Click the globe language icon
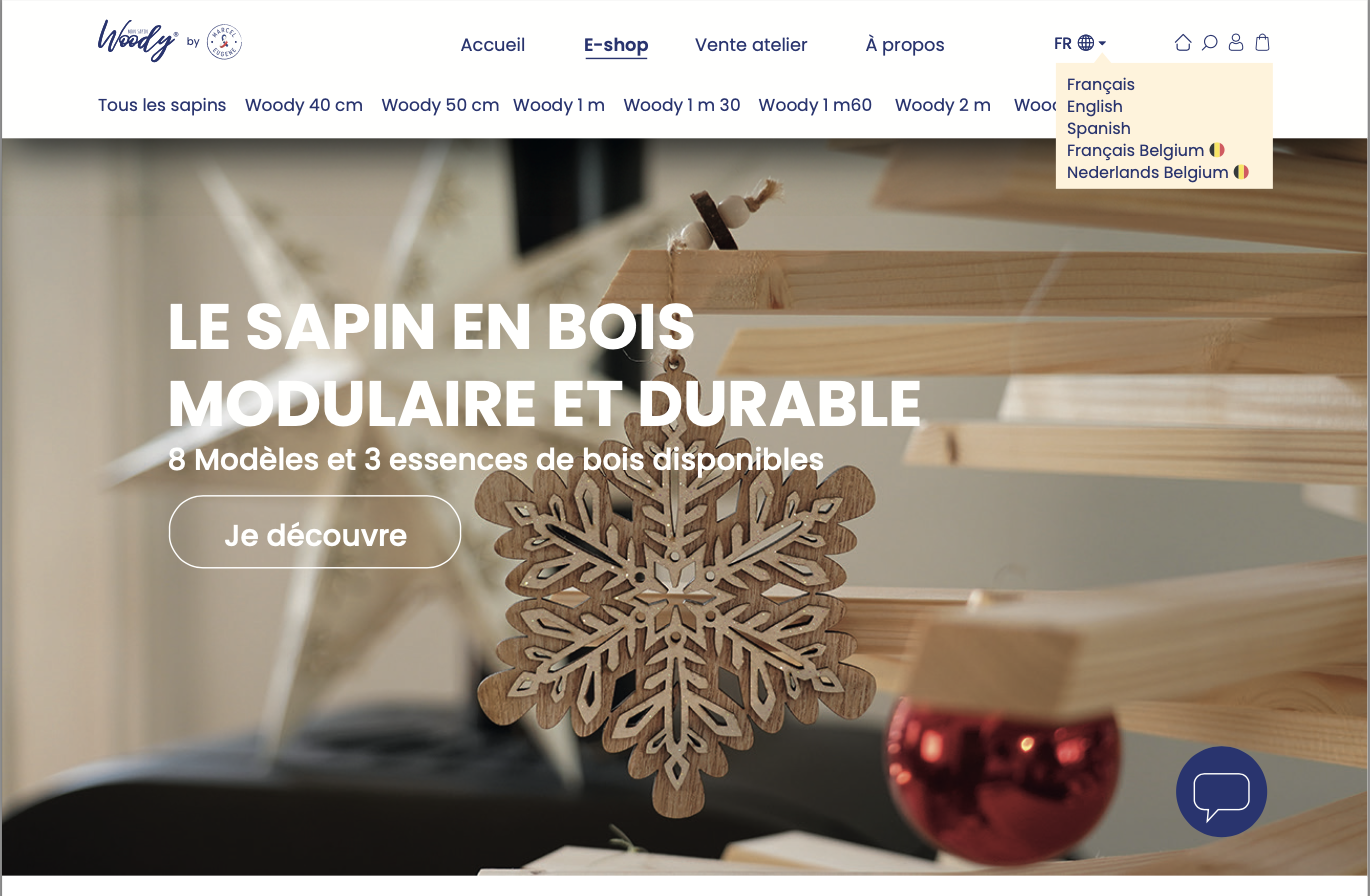This screenshot has width=1370, height=896. pos(1086,43)
